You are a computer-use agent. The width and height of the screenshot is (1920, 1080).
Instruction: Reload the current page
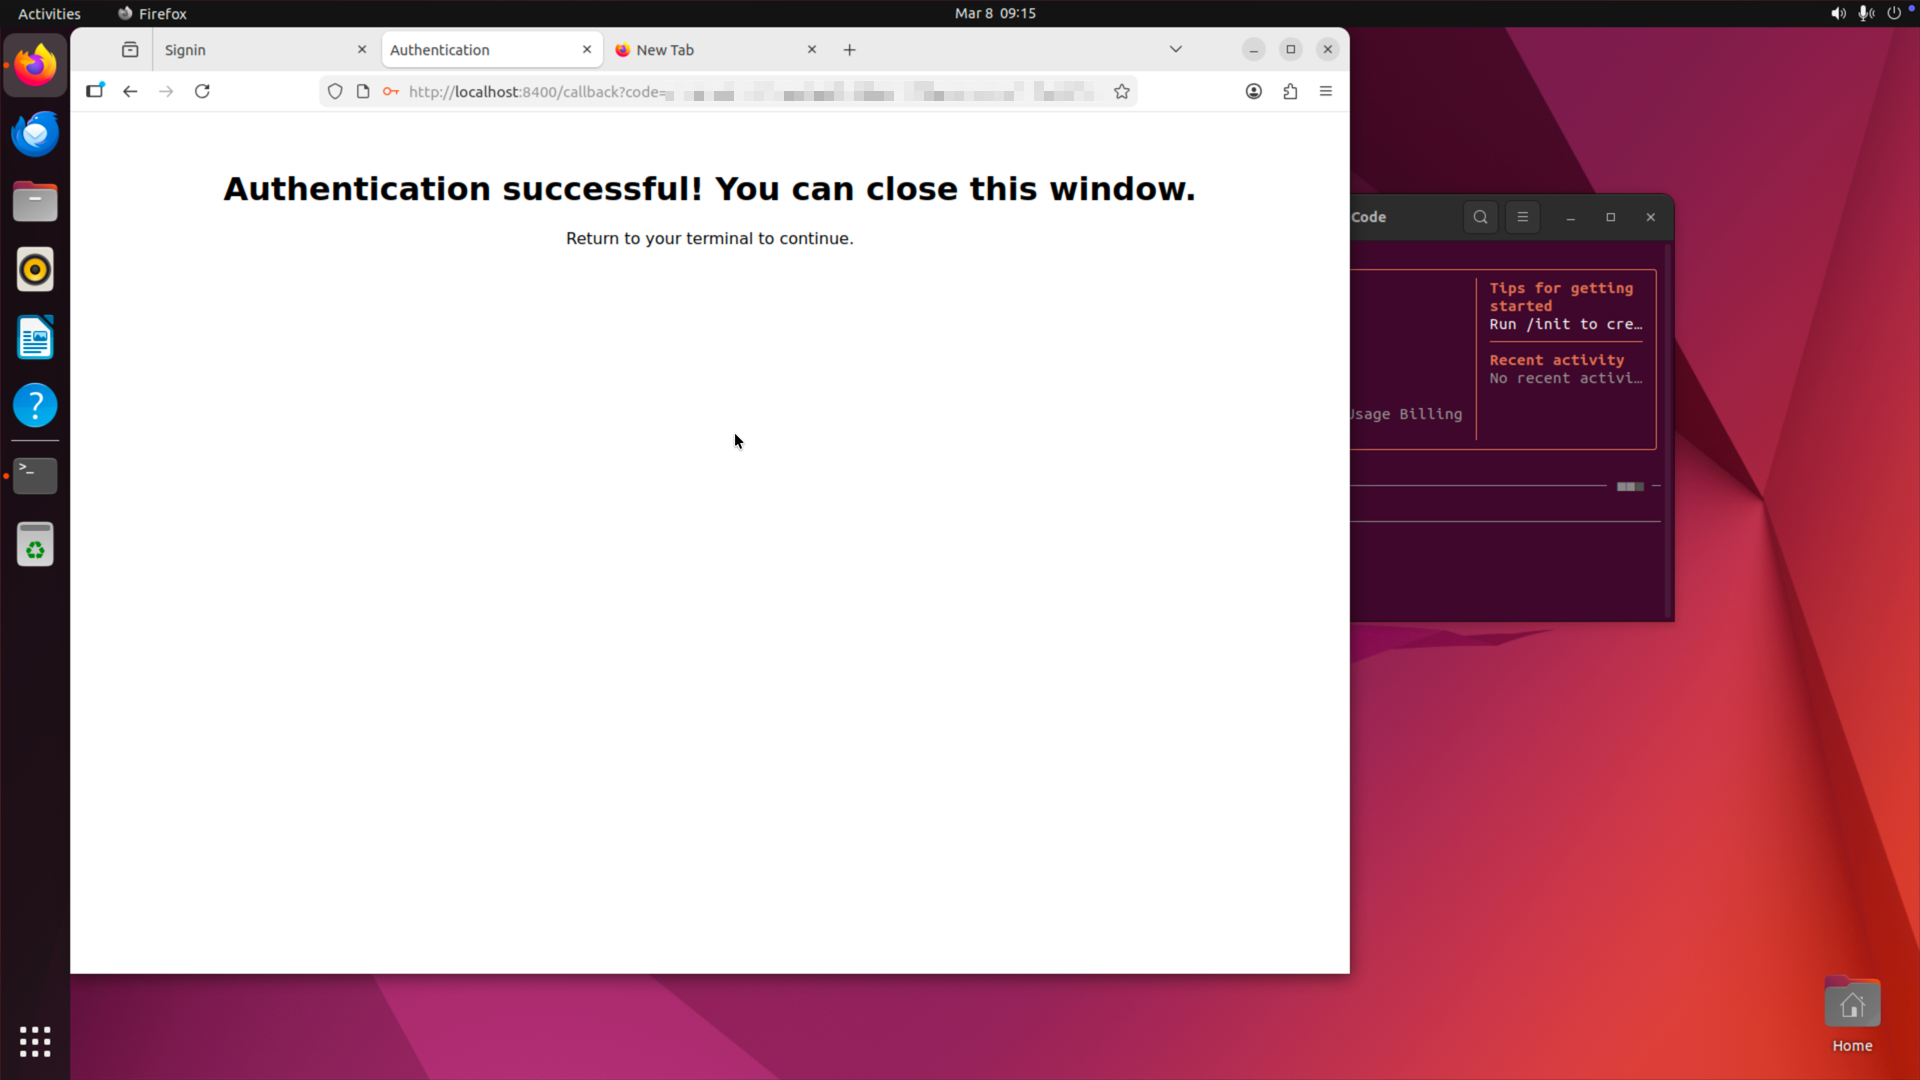coord(202,91)
